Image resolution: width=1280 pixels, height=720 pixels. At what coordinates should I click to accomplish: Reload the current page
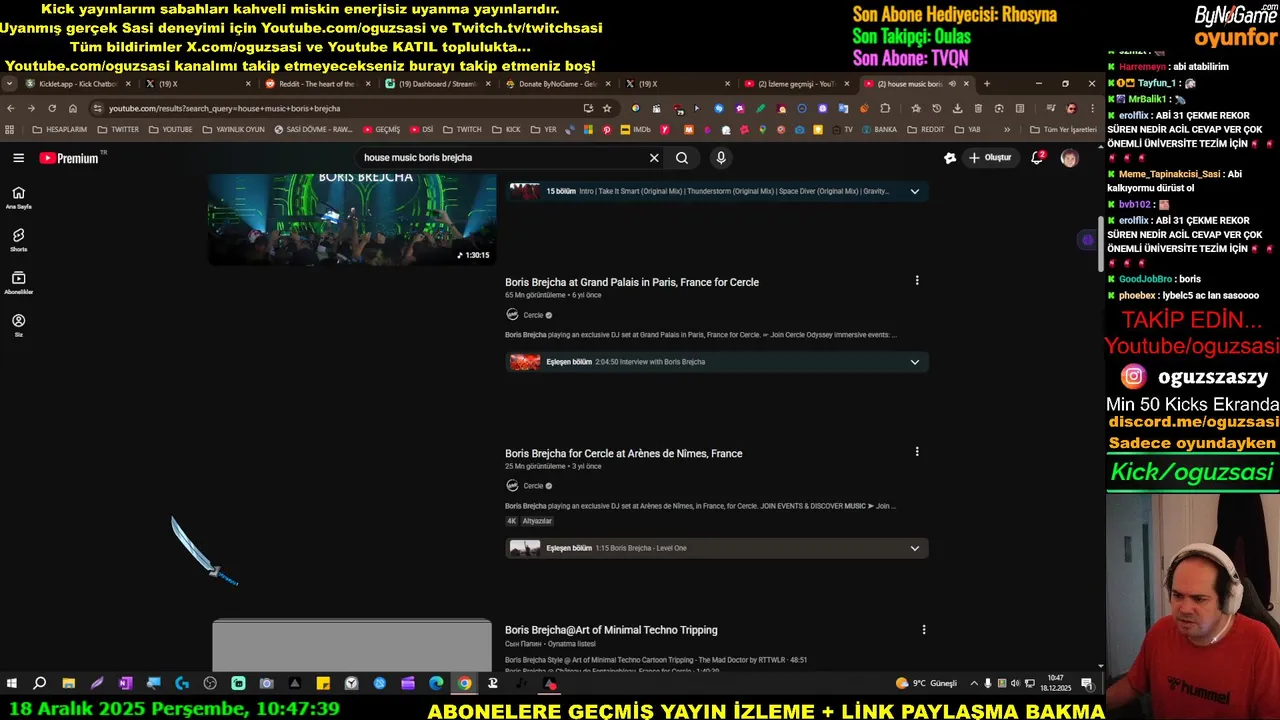[x=52, y=108]
